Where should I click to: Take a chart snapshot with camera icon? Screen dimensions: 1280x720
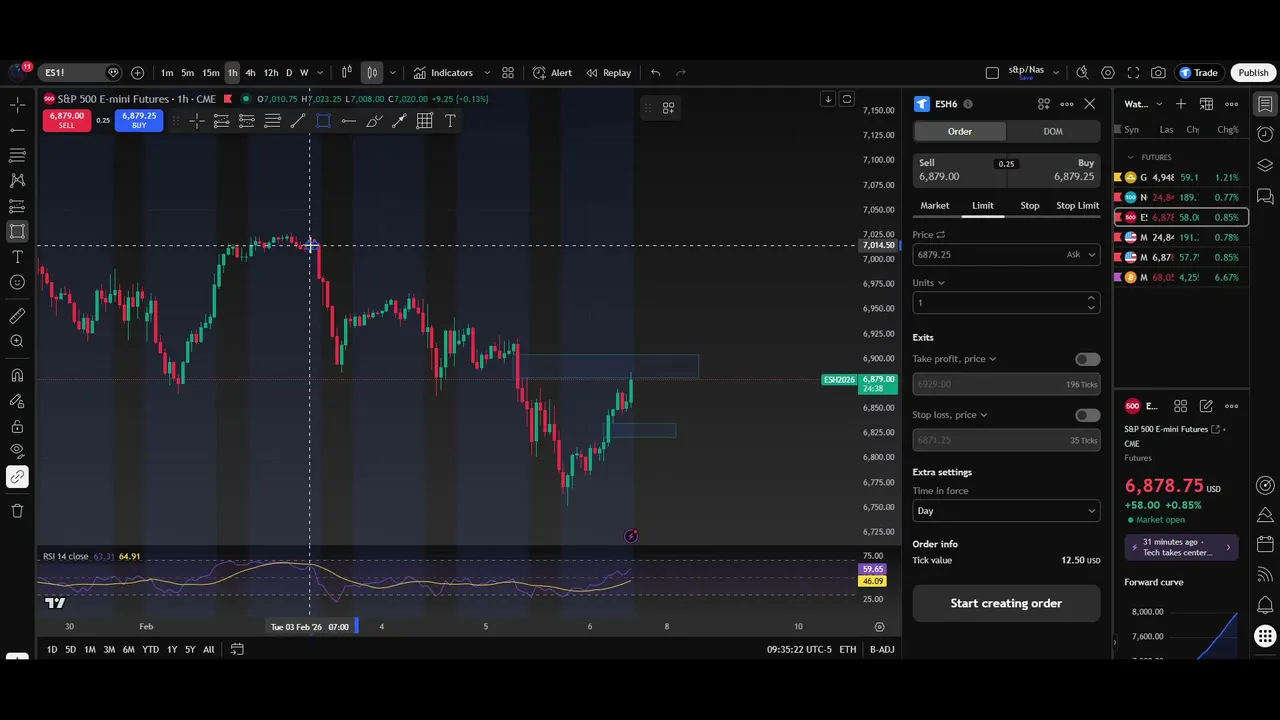[1158, 72]
